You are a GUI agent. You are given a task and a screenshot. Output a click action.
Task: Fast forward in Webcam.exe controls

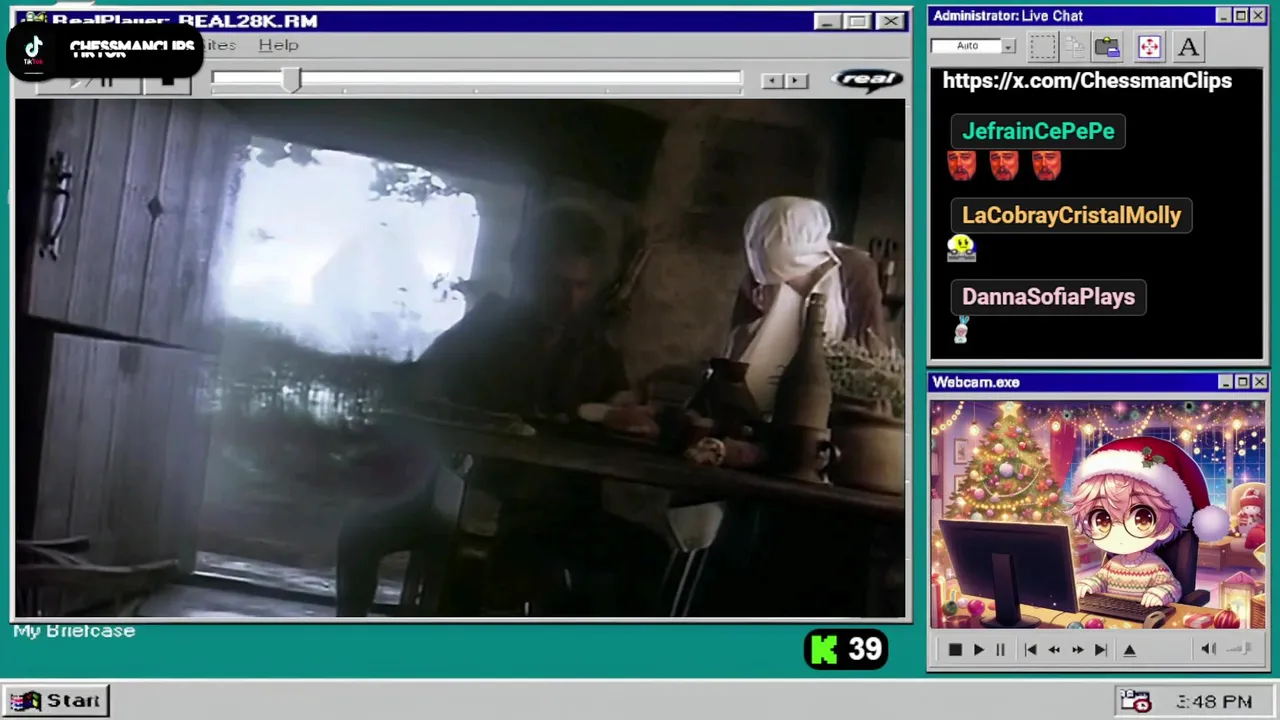tap(1077, 650)
